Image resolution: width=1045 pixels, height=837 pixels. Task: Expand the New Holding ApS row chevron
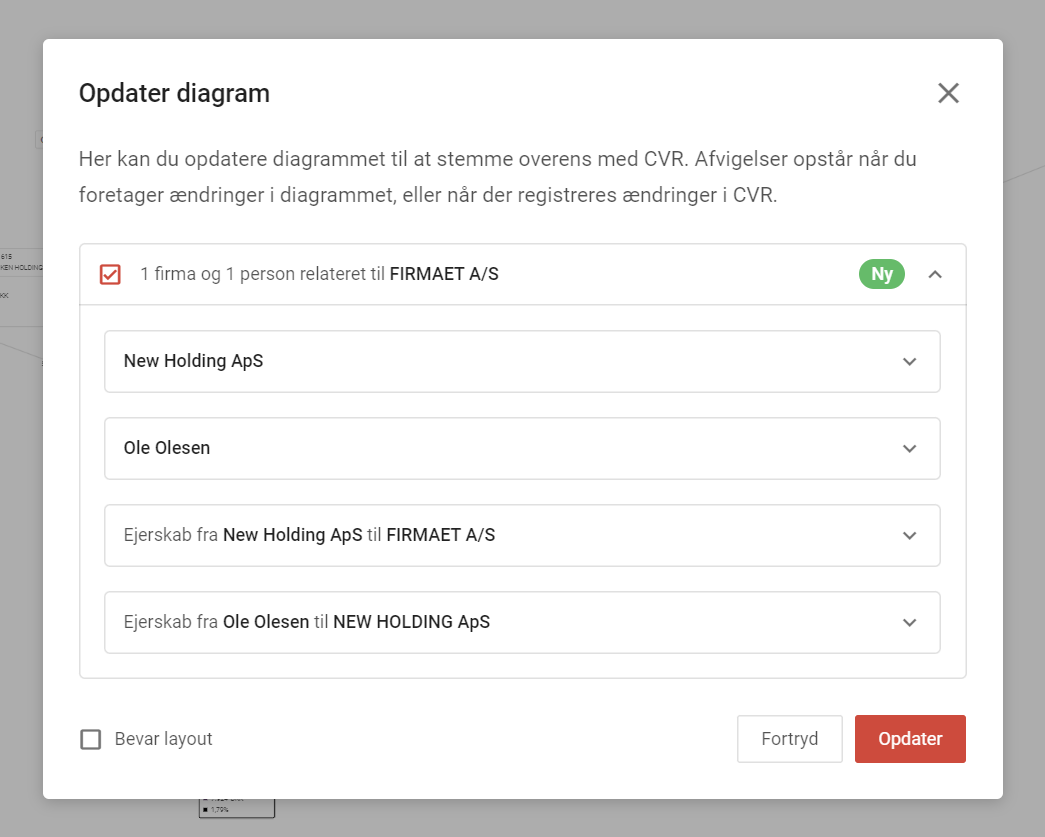[x=910, y=361]
